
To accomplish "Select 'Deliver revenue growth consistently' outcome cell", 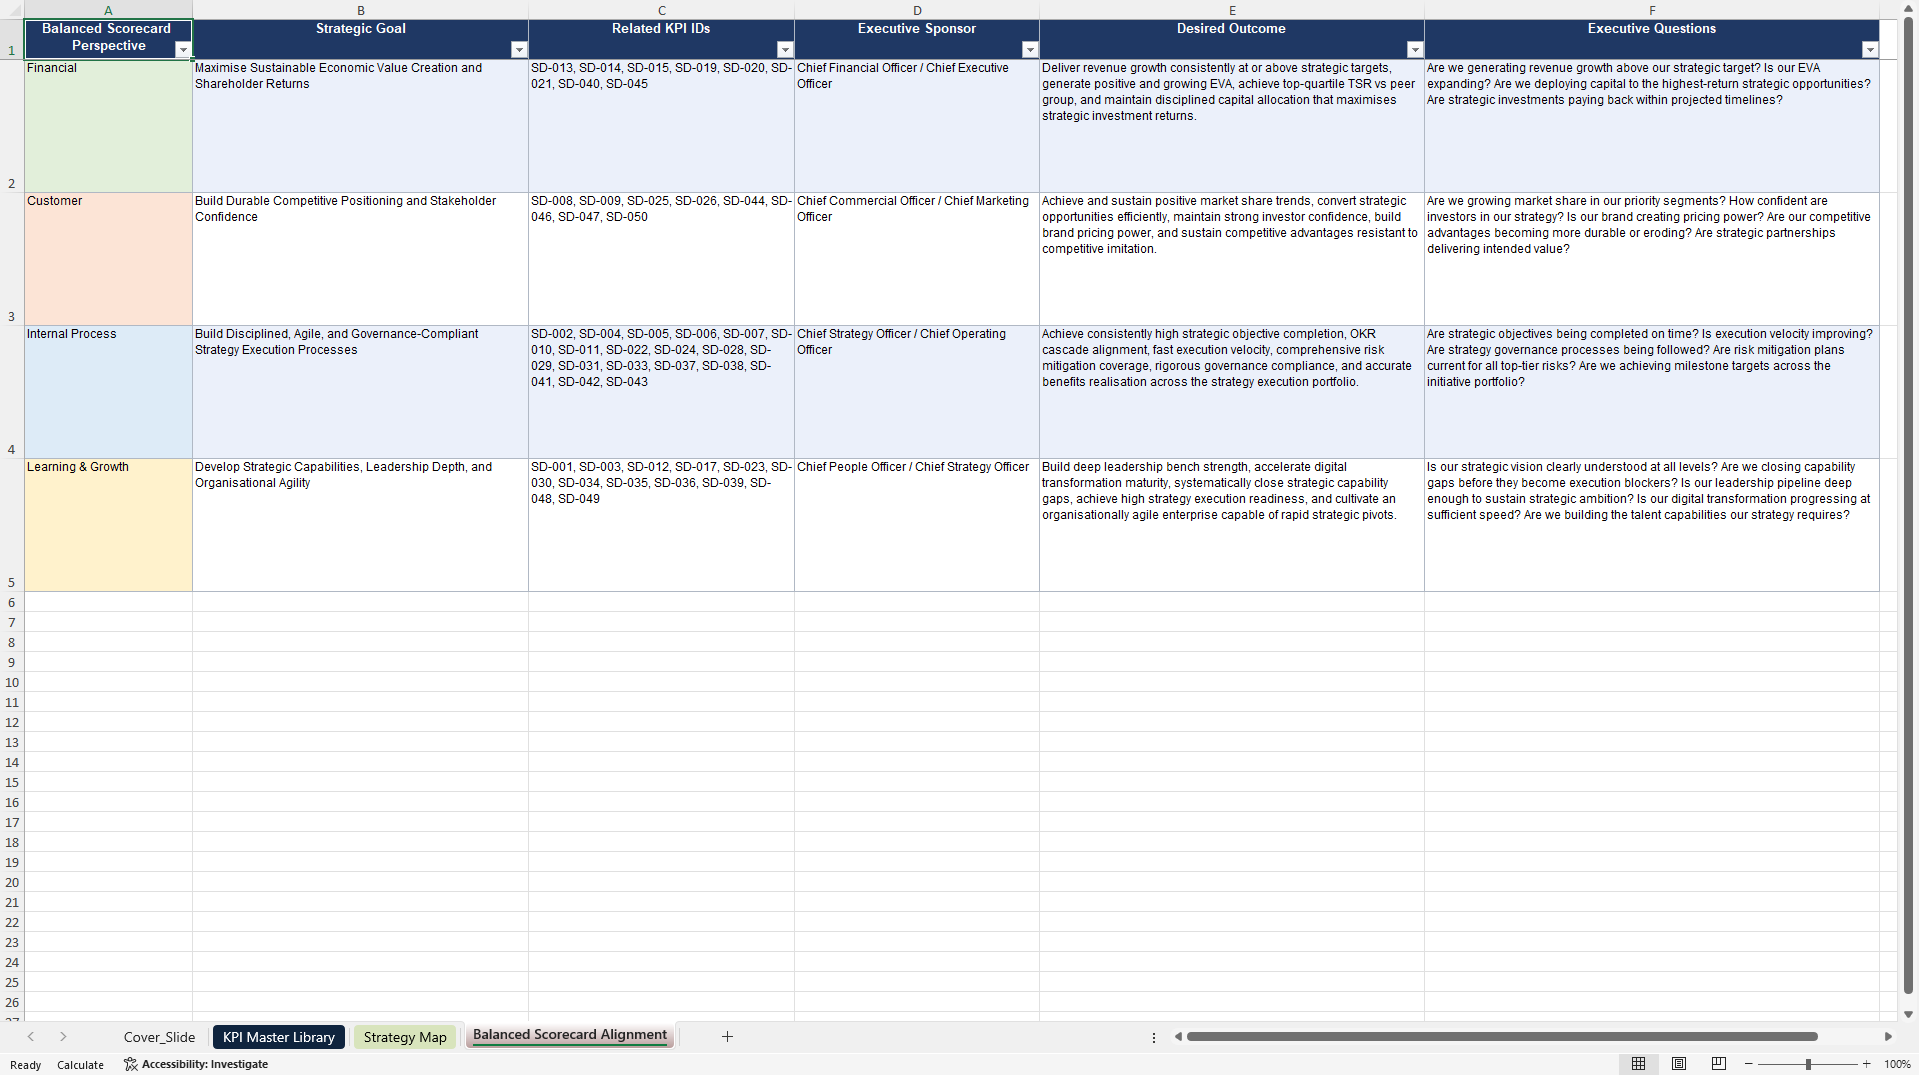I will point(1232,126).
